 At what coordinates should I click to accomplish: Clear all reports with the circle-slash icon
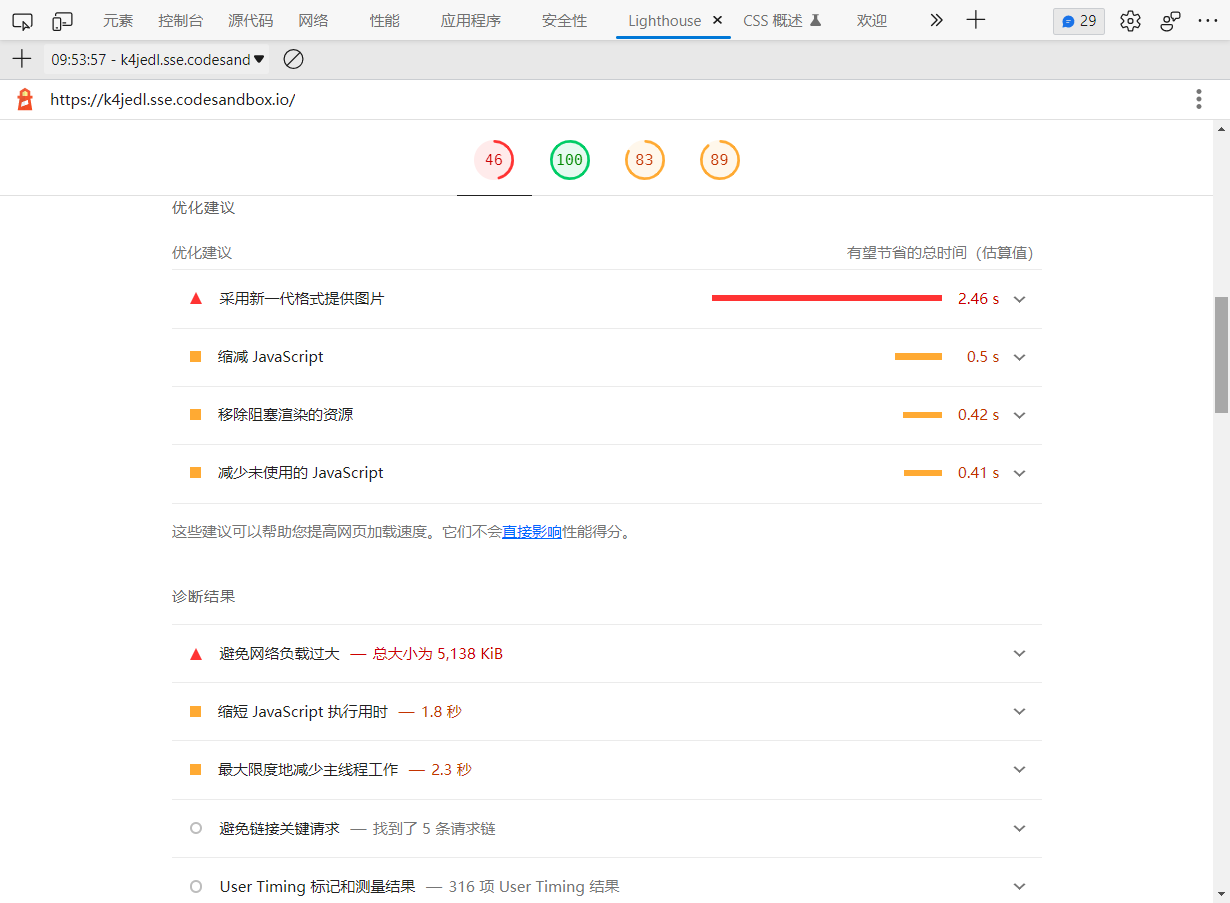tap(293, 59)
